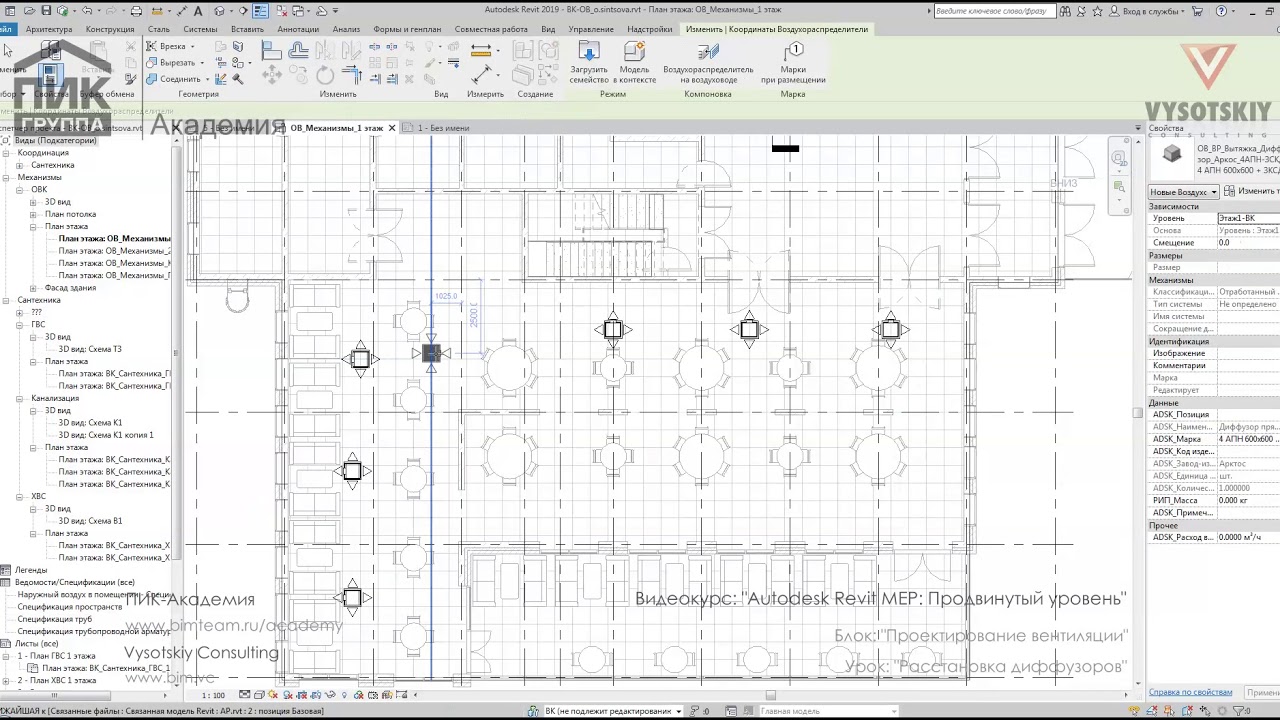Click the horizontal scrollbar of drawing view
Screen dimensions: 1280x720
[770, 695]
